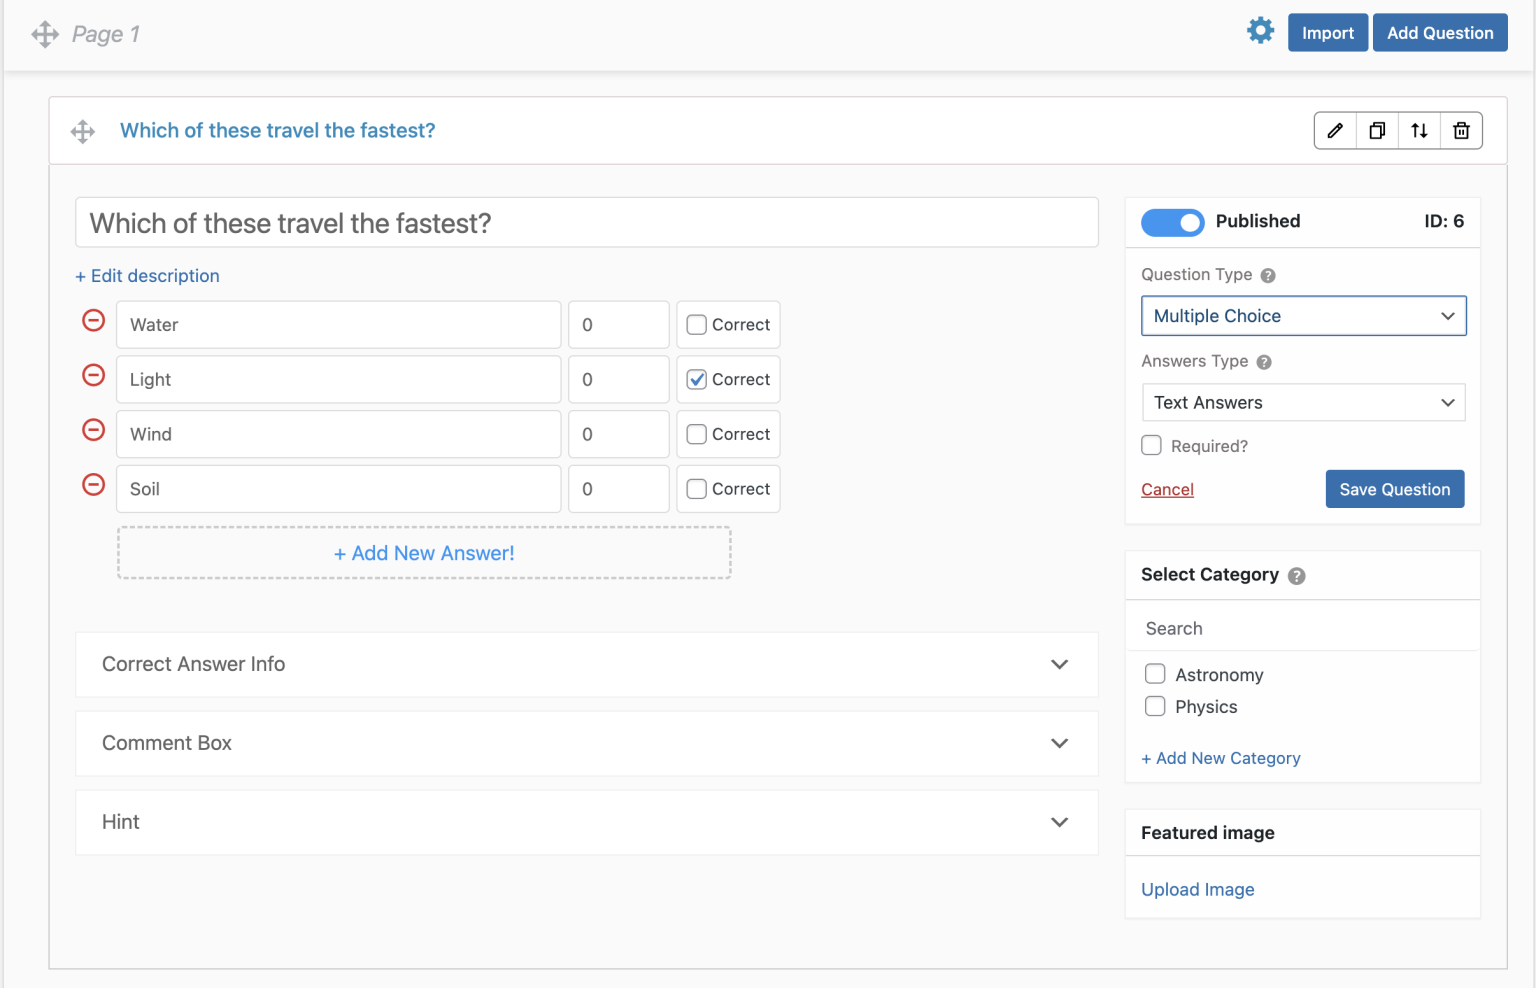
Task: Check the Astronomy category
Action: (1155, 674)
